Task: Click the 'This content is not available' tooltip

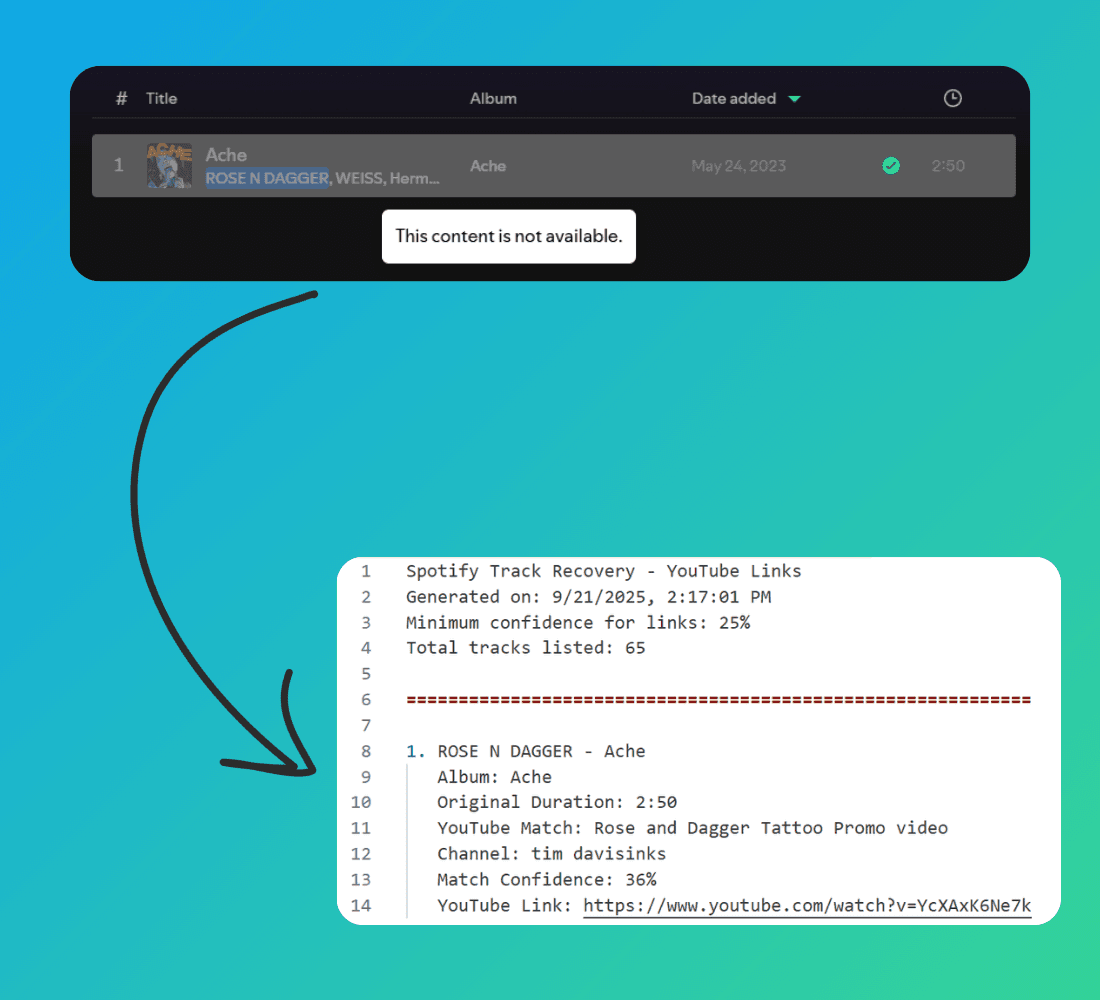Action: coord(508,236)
